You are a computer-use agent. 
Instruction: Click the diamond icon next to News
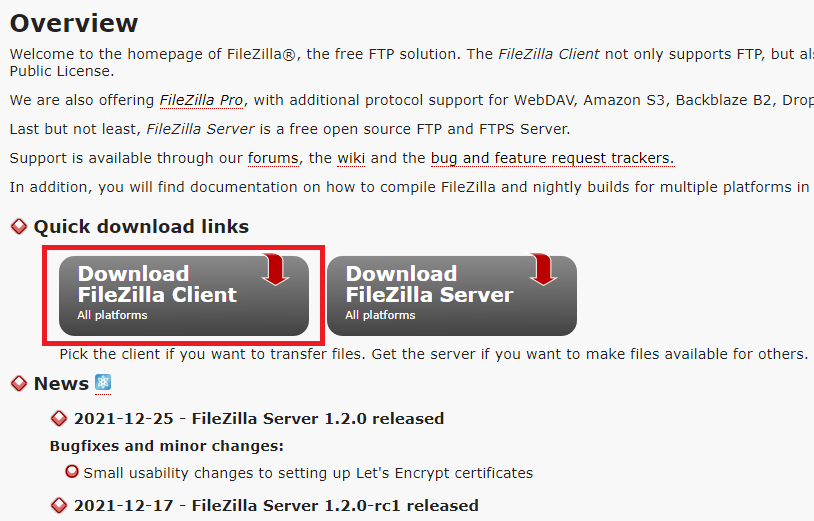click(x=19, y=383)
